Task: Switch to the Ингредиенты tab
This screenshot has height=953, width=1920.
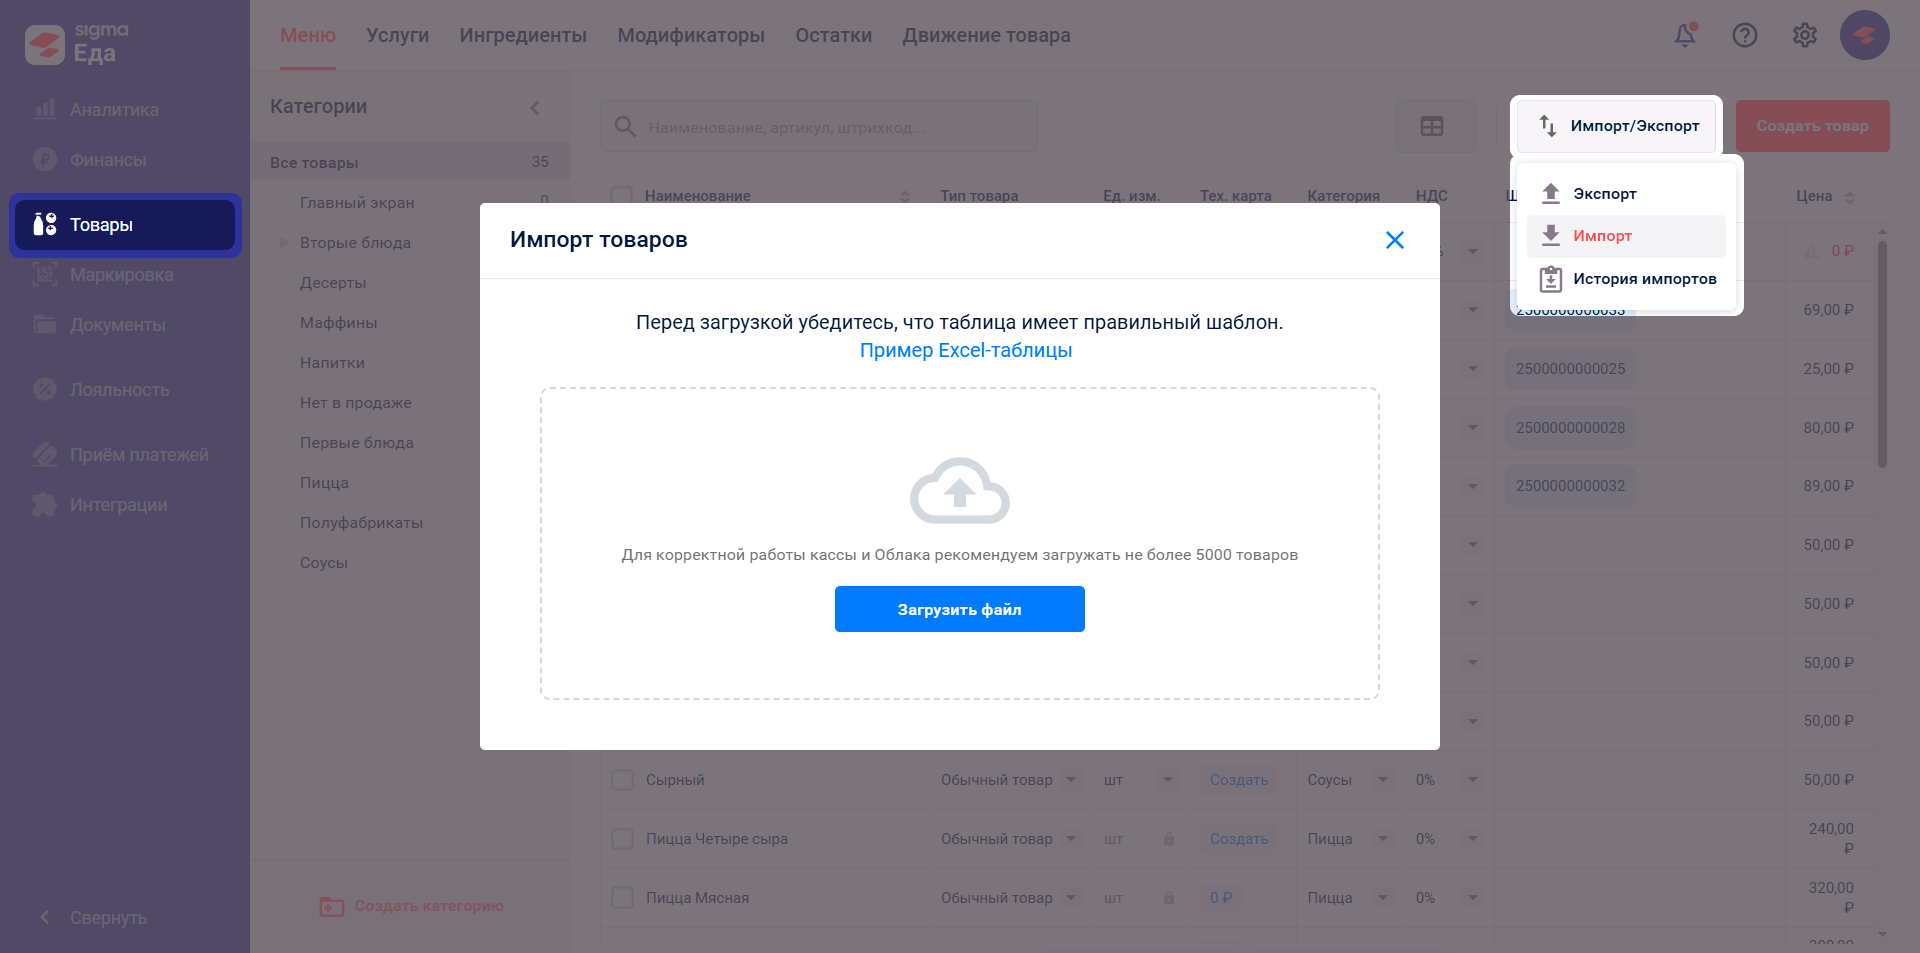Action: pyautogui.click(x=523, y=35)
